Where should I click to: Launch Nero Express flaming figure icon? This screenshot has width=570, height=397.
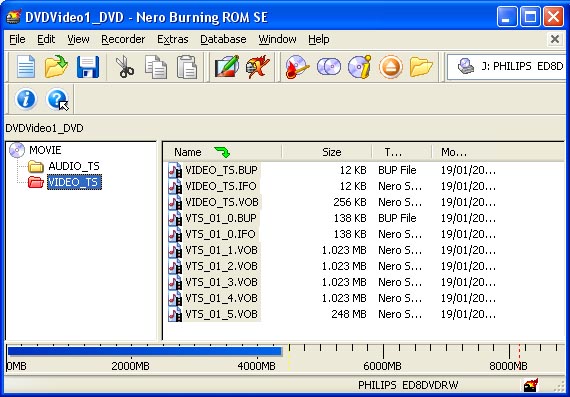point(257,67)
